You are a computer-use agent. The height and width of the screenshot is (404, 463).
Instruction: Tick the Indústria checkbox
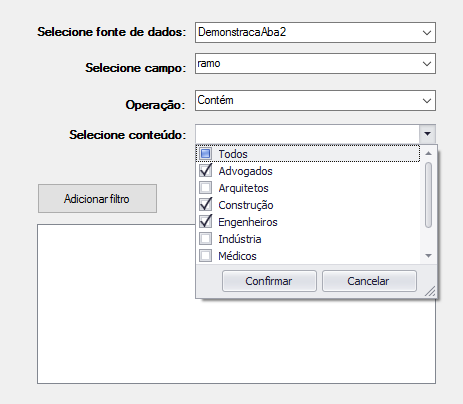(x=205, y=239)
